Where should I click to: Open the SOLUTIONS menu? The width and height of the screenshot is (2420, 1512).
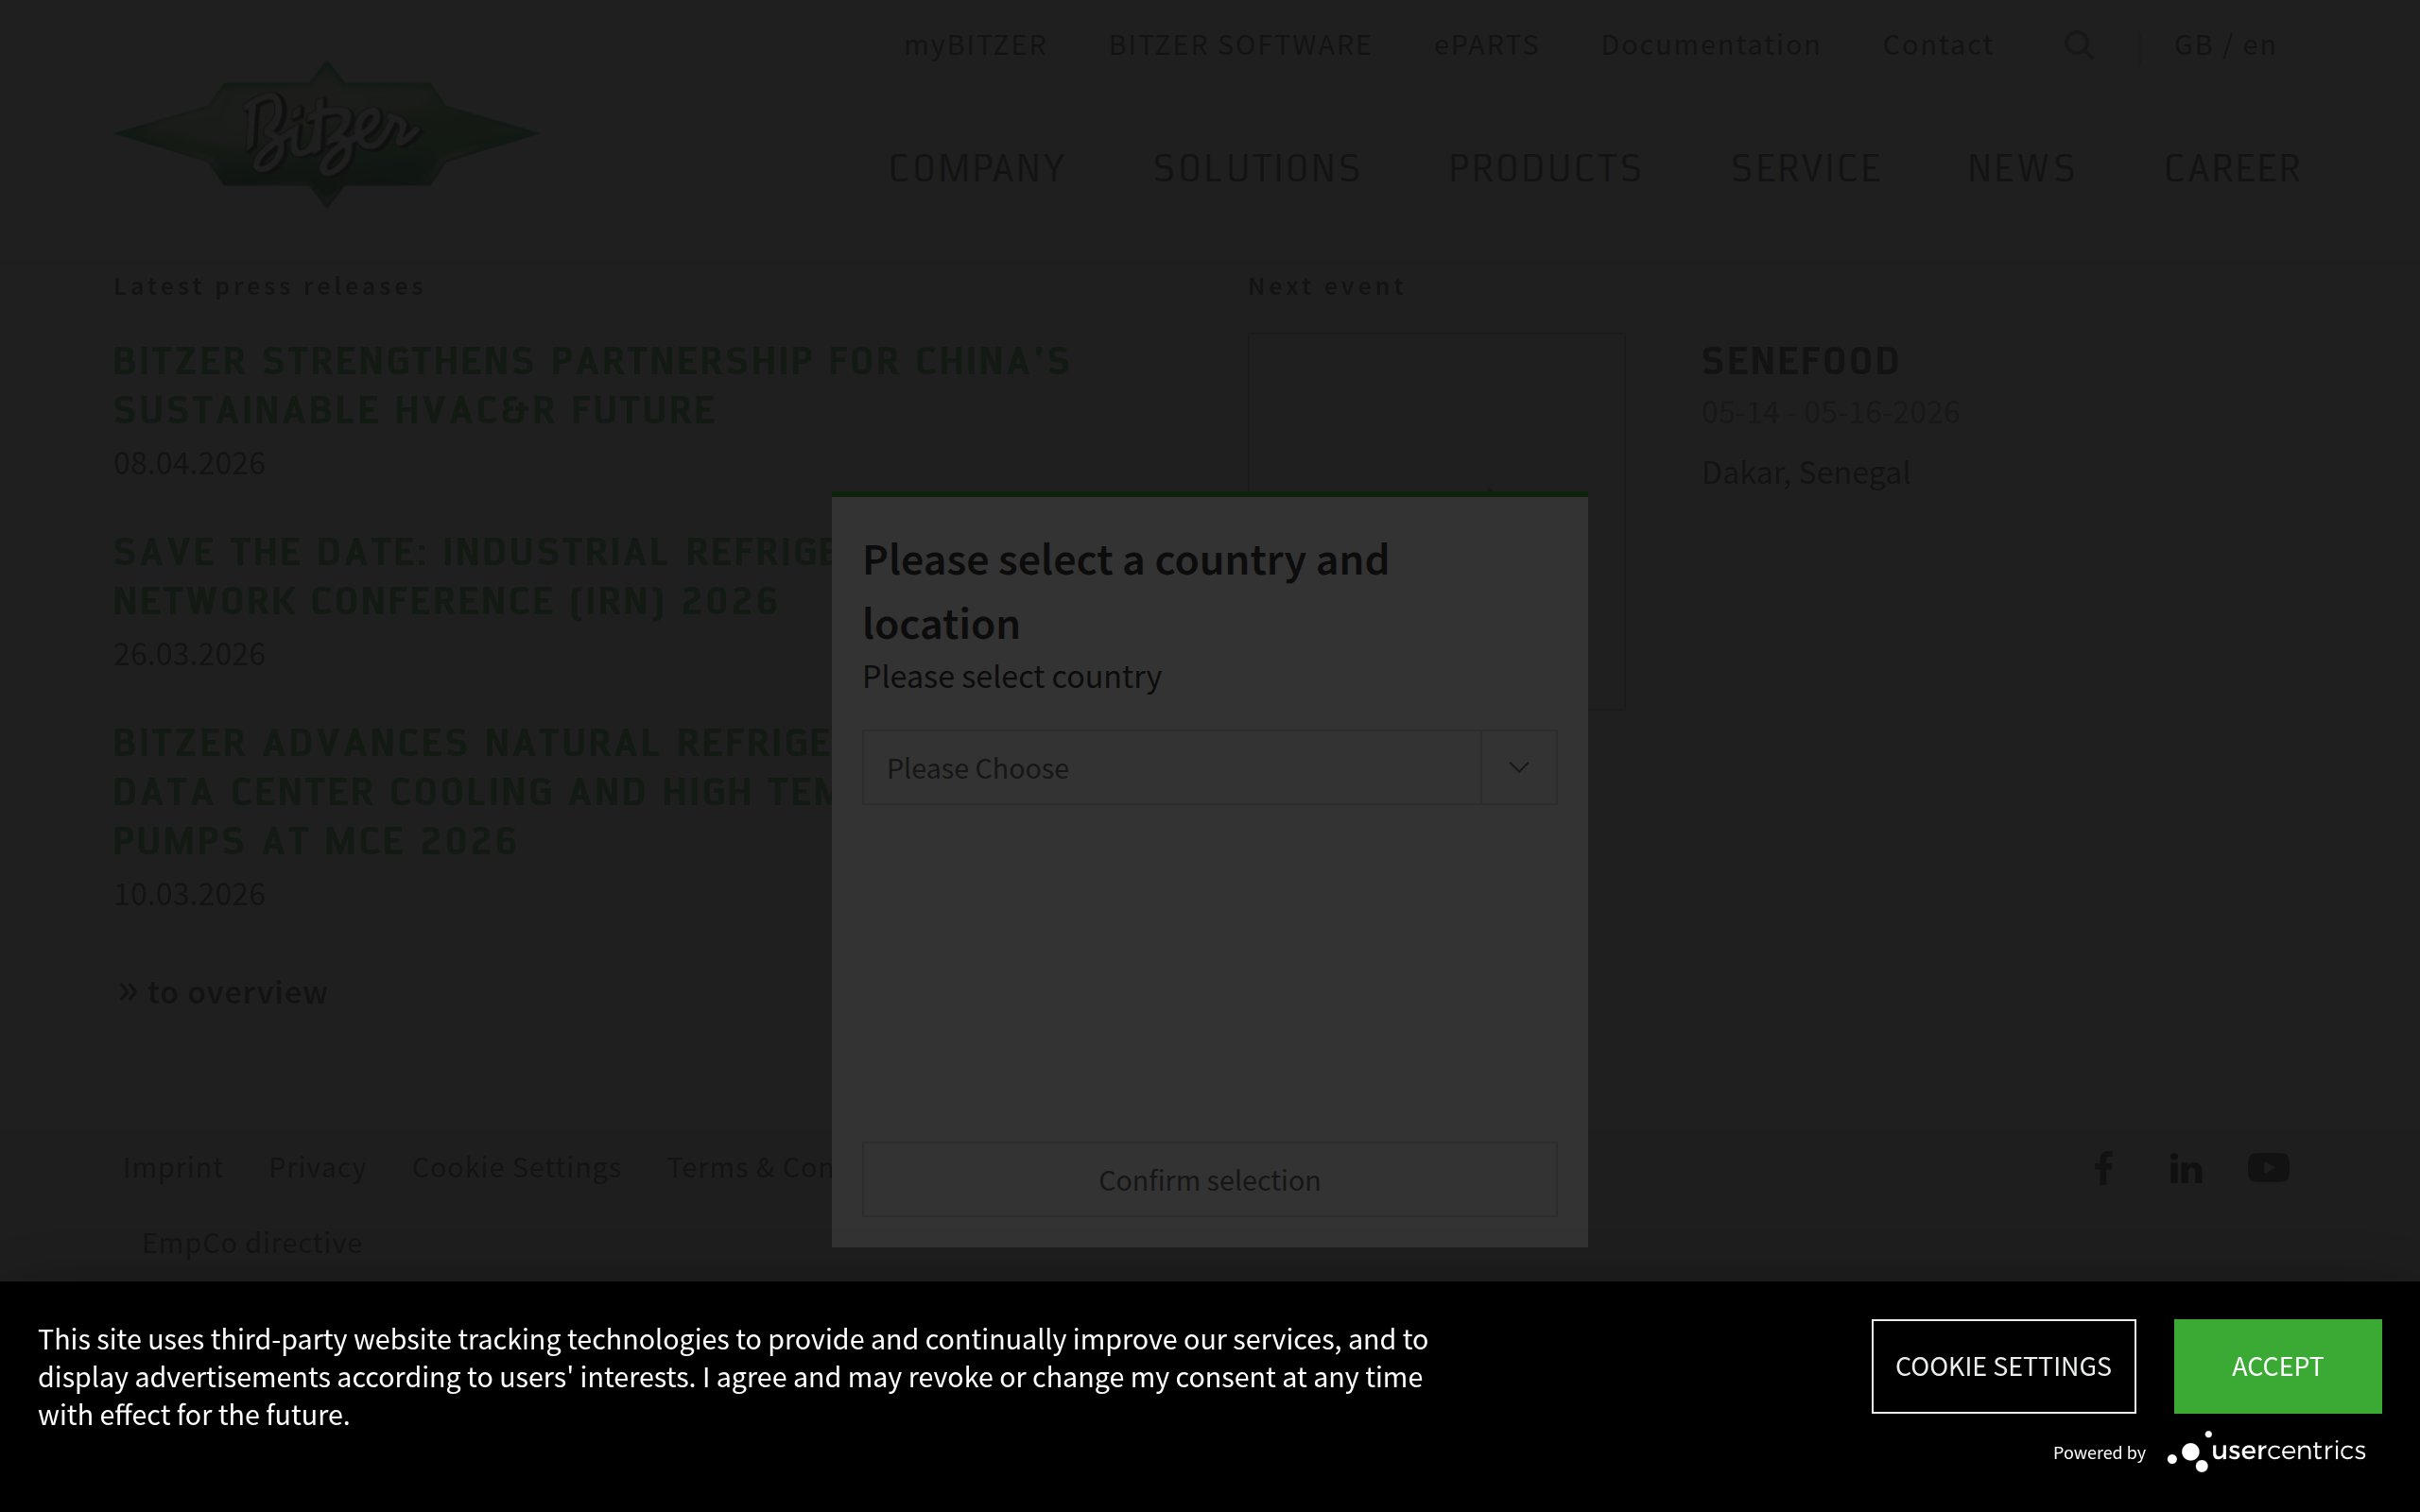coord(1257,168)
